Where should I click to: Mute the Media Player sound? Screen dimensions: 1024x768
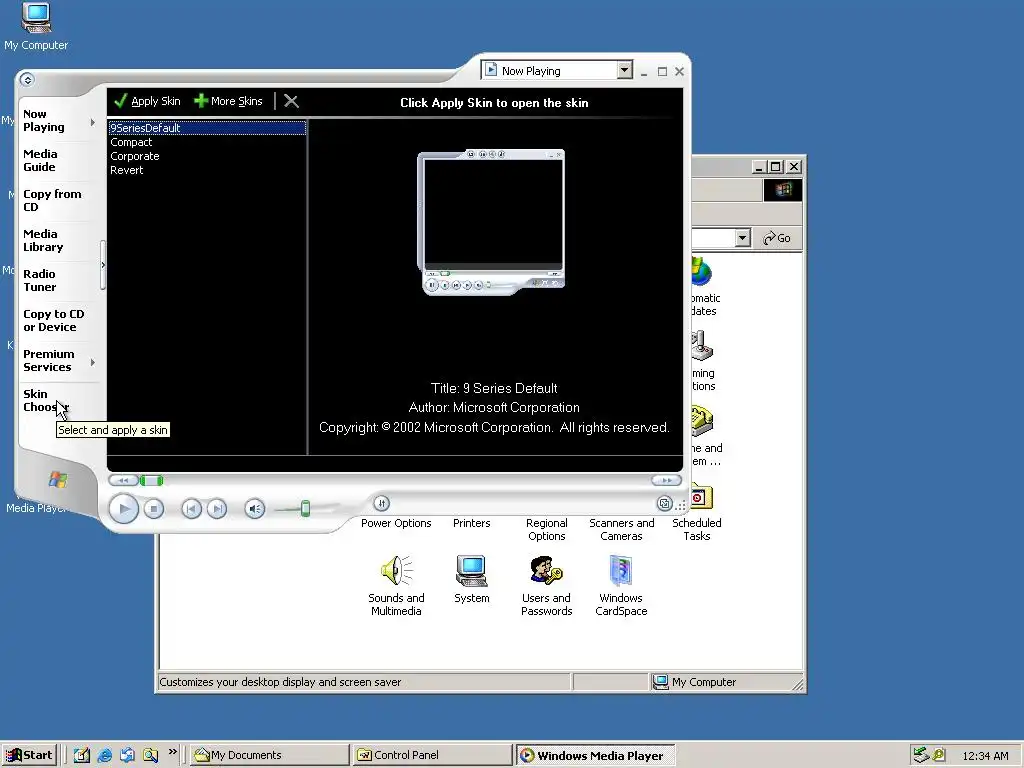click(x=255, y=509)
